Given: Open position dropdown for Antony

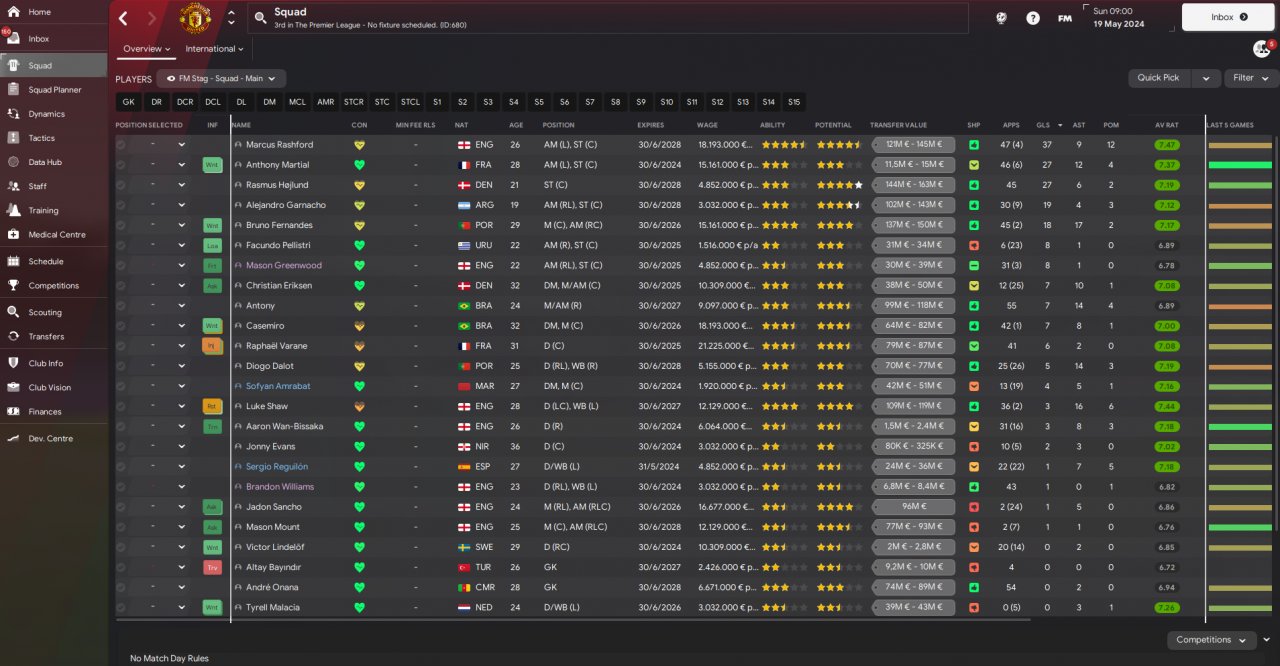Looking at the screenshot, I should pyautogui.click(x=181, y=306).
